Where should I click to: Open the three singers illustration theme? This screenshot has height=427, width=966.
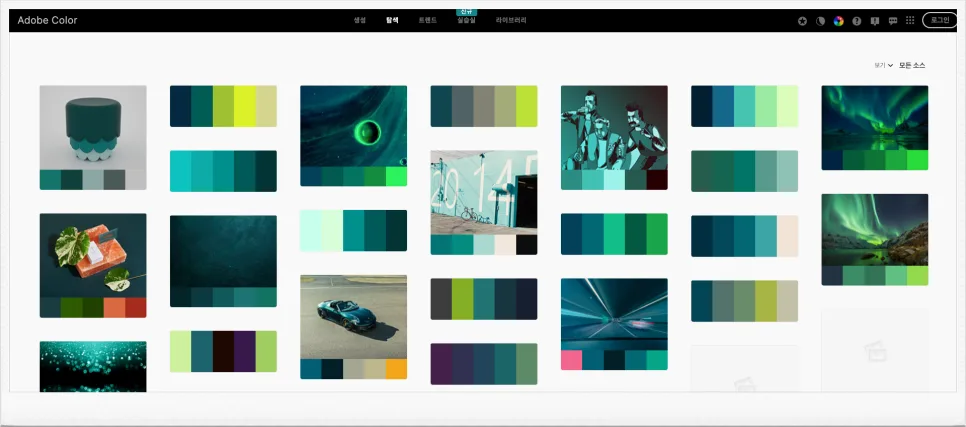614,128
